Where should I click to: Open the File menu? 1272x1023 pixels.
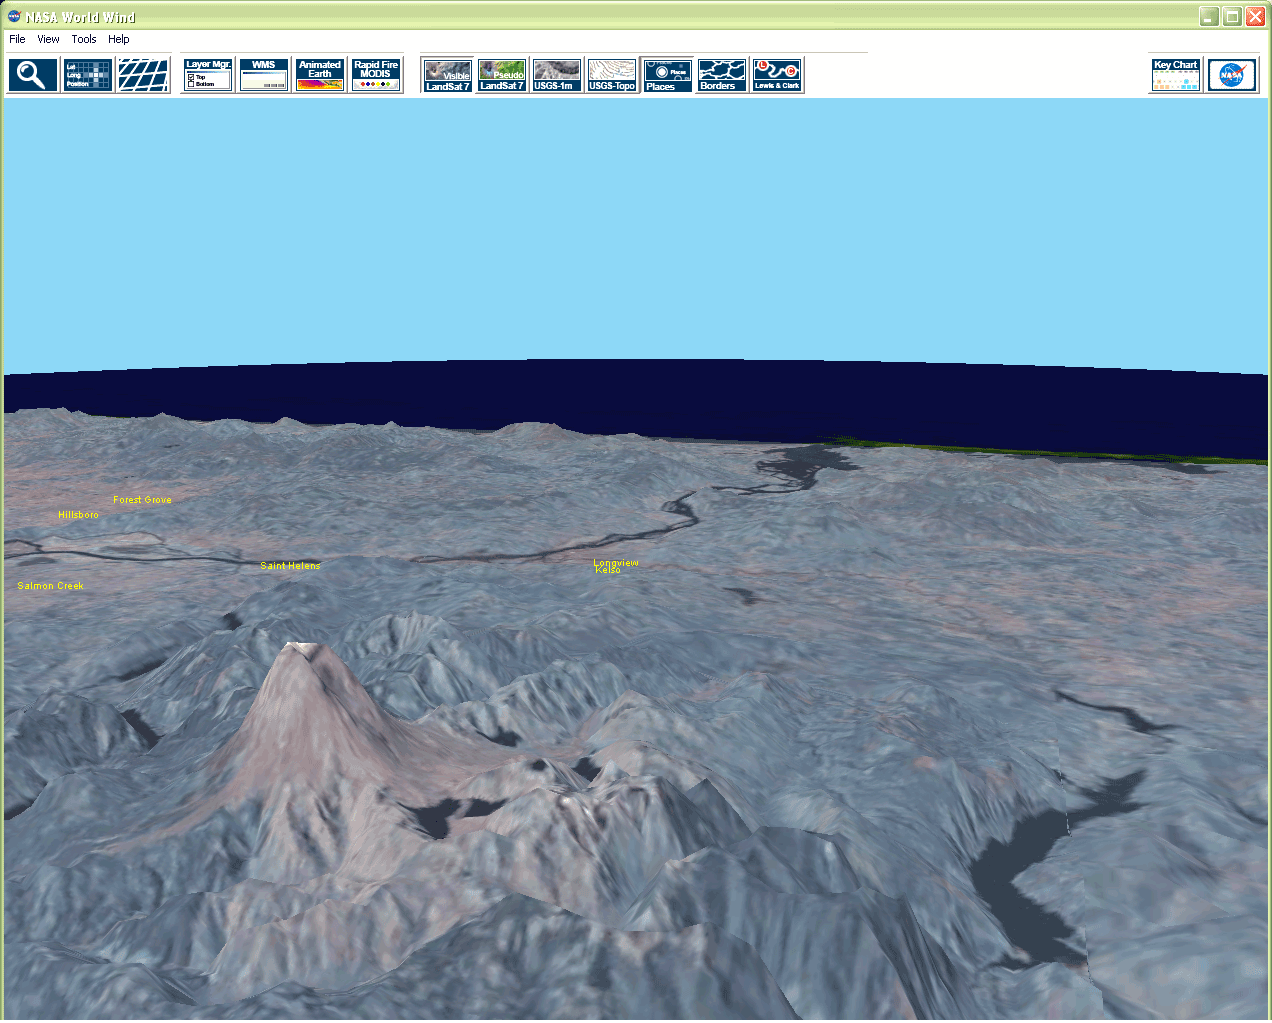tap(17, 39)
